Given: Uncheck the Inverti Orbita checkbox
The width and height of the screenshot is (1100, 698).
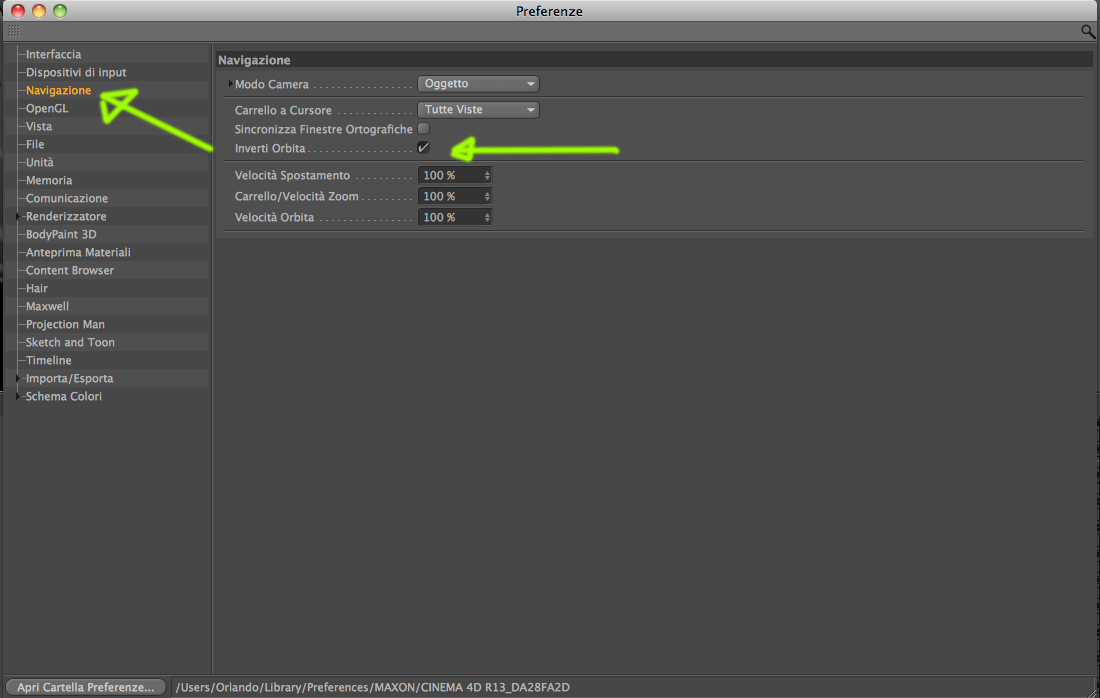Looking at the screenshot, I should pos(424,147).
